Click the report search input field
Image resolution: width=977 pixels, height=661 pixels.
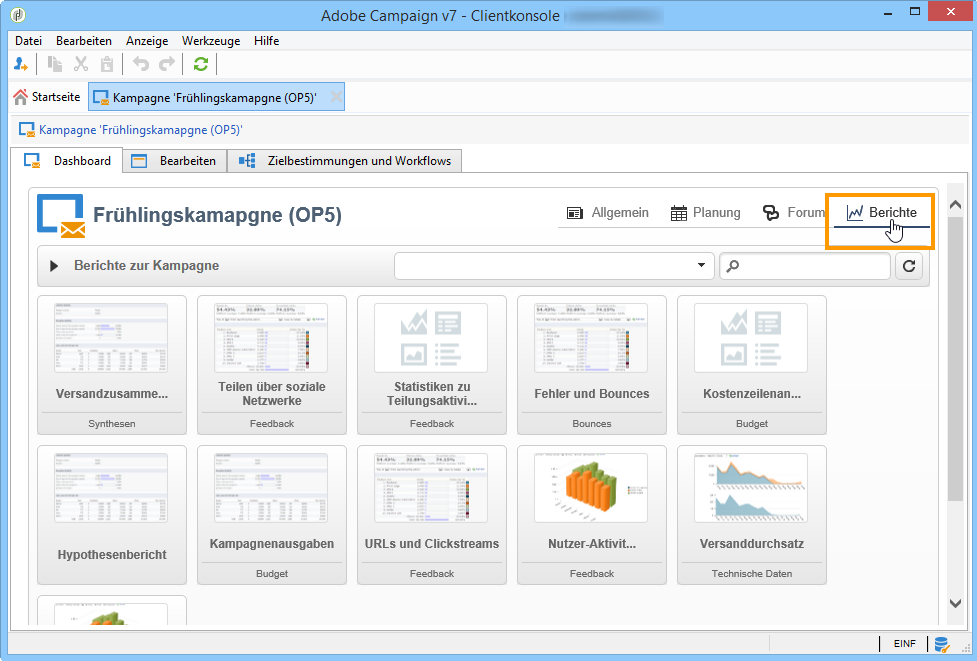805,266
